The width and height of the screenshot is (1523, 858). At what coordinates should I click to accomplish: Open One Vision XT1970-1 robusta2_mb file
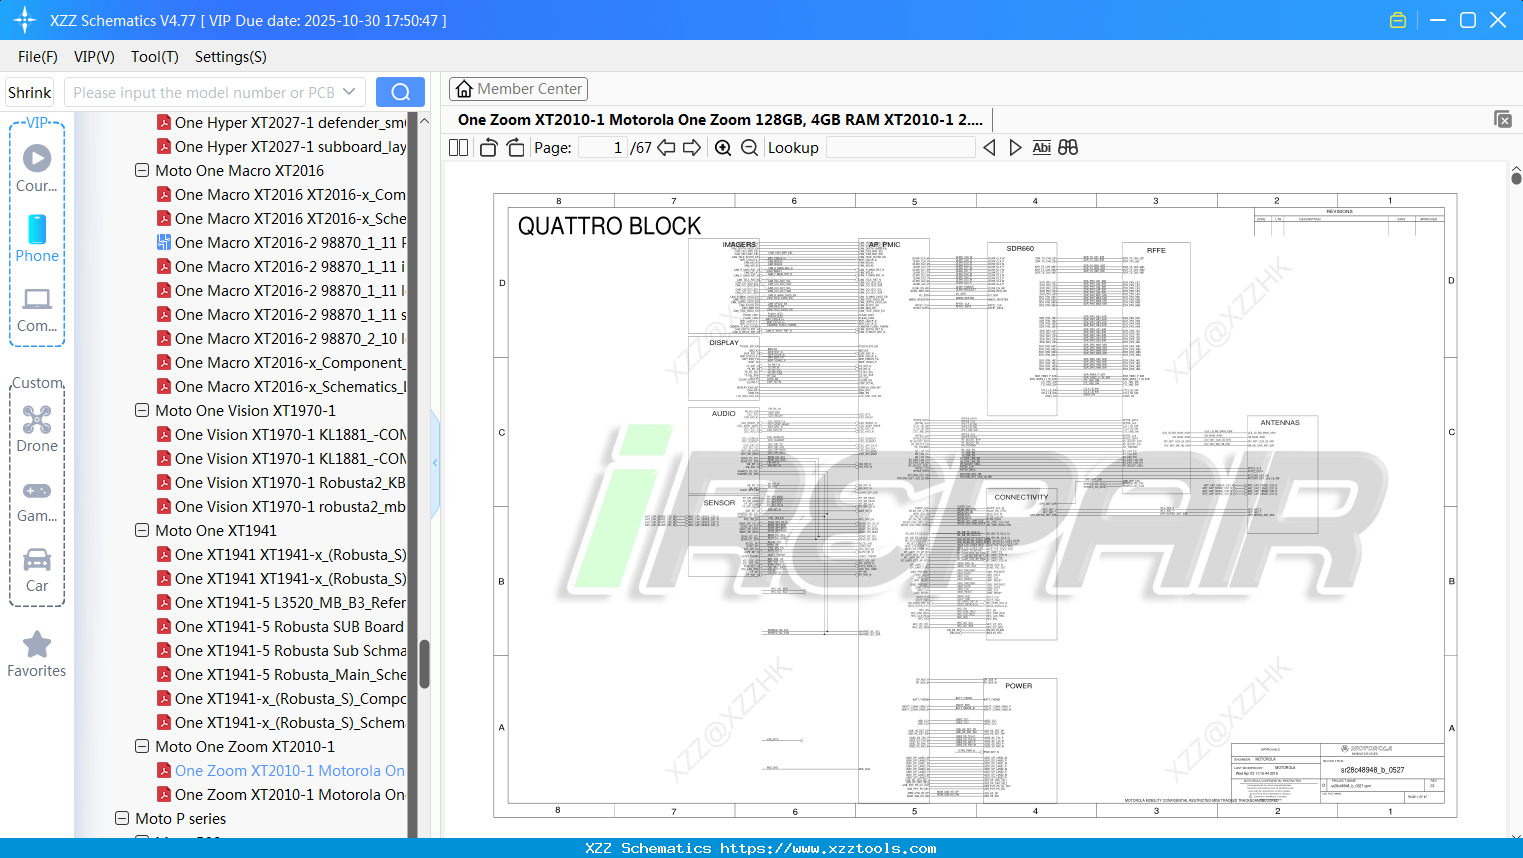[291, 507]
